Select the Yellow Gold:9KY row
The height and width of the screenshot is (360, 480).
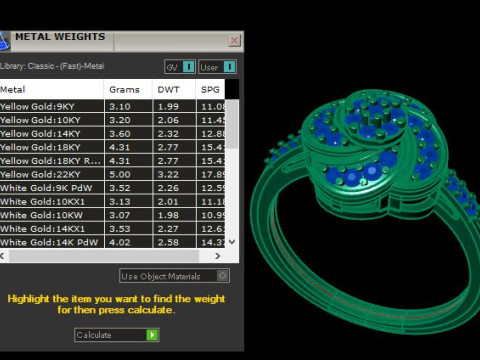point(112,106)
